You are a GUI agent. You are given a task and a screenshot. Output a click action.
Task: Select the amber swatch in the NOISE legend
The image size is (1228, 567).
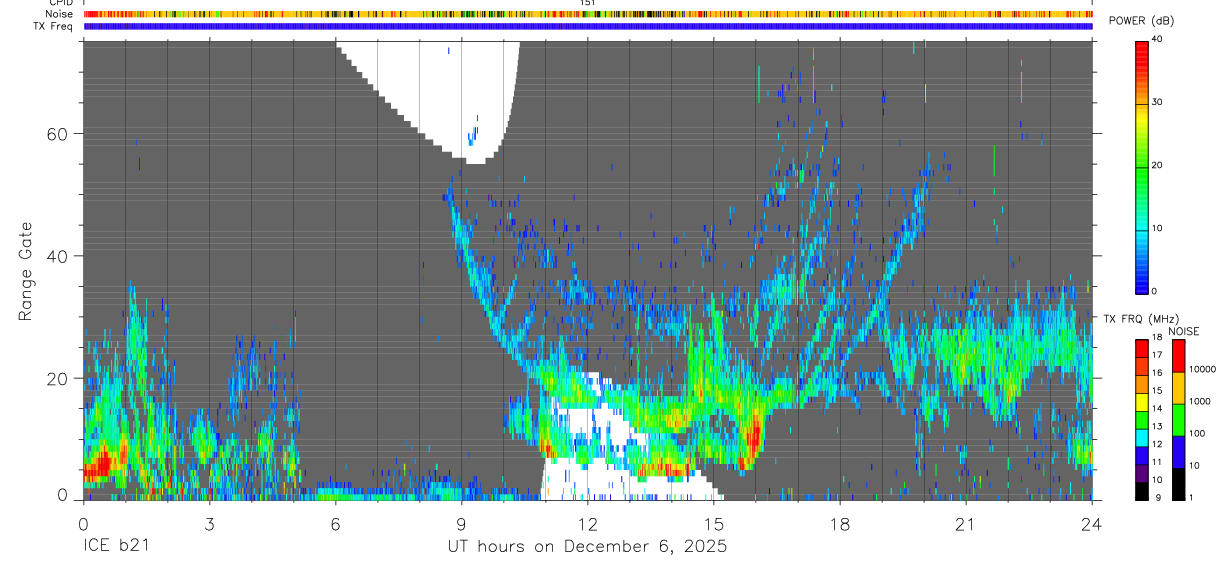pos(1178,387)
